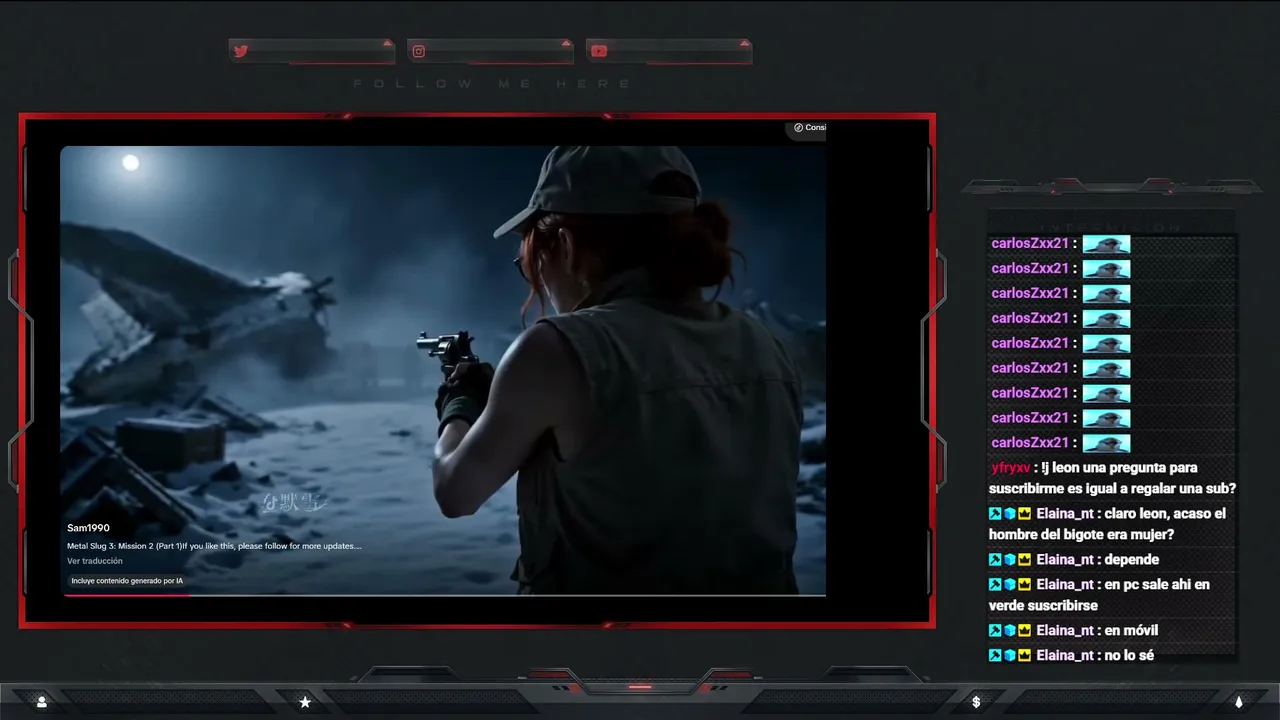Click the Instagram icon in the overlay
The width and height of the screenshot is (1280, 720).
[x=419, y=51]
